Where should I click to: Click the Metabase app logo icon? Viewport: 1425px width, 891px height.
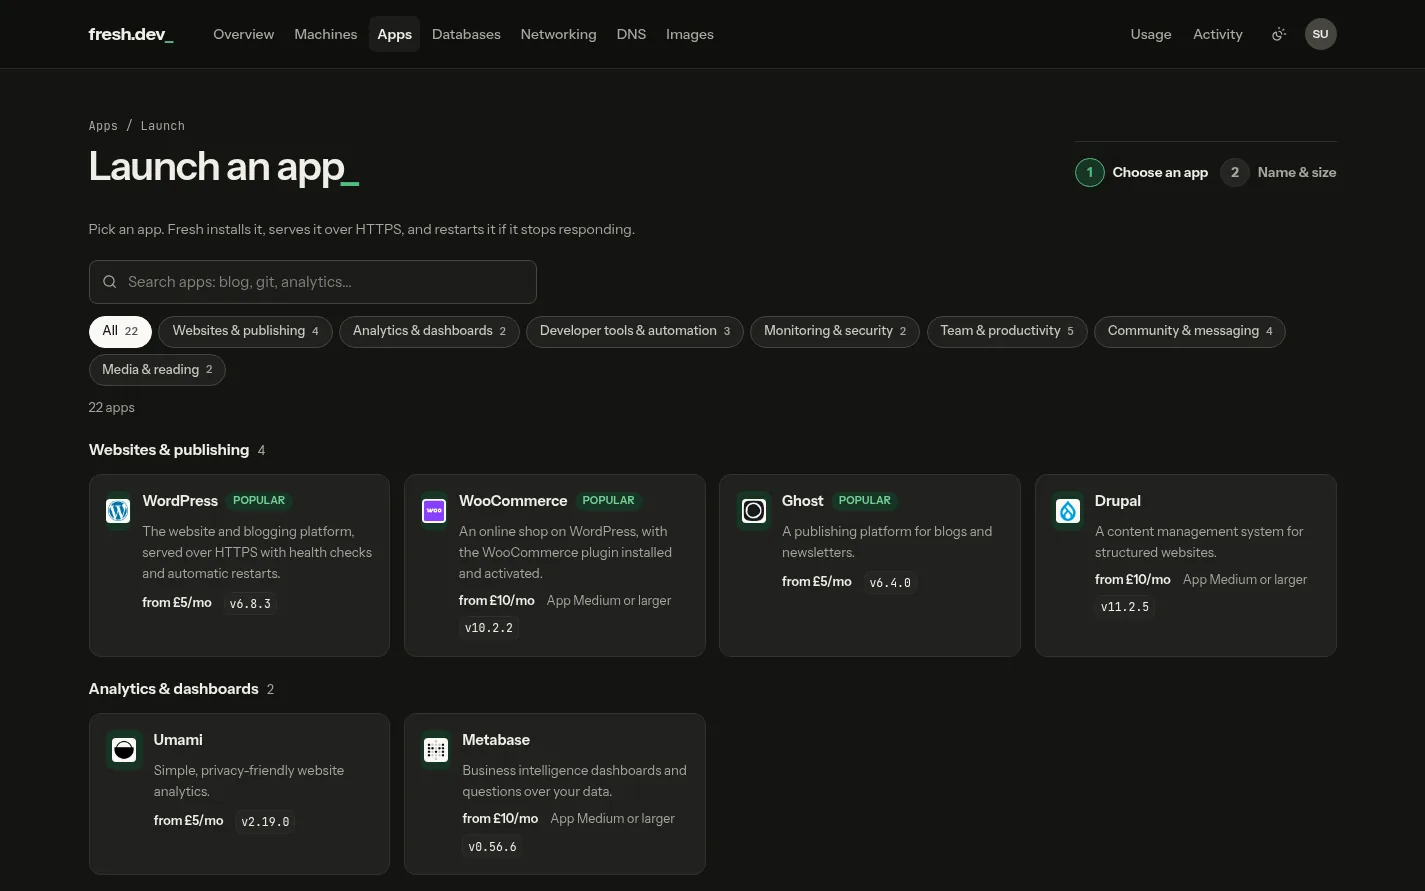coord(436,750)
